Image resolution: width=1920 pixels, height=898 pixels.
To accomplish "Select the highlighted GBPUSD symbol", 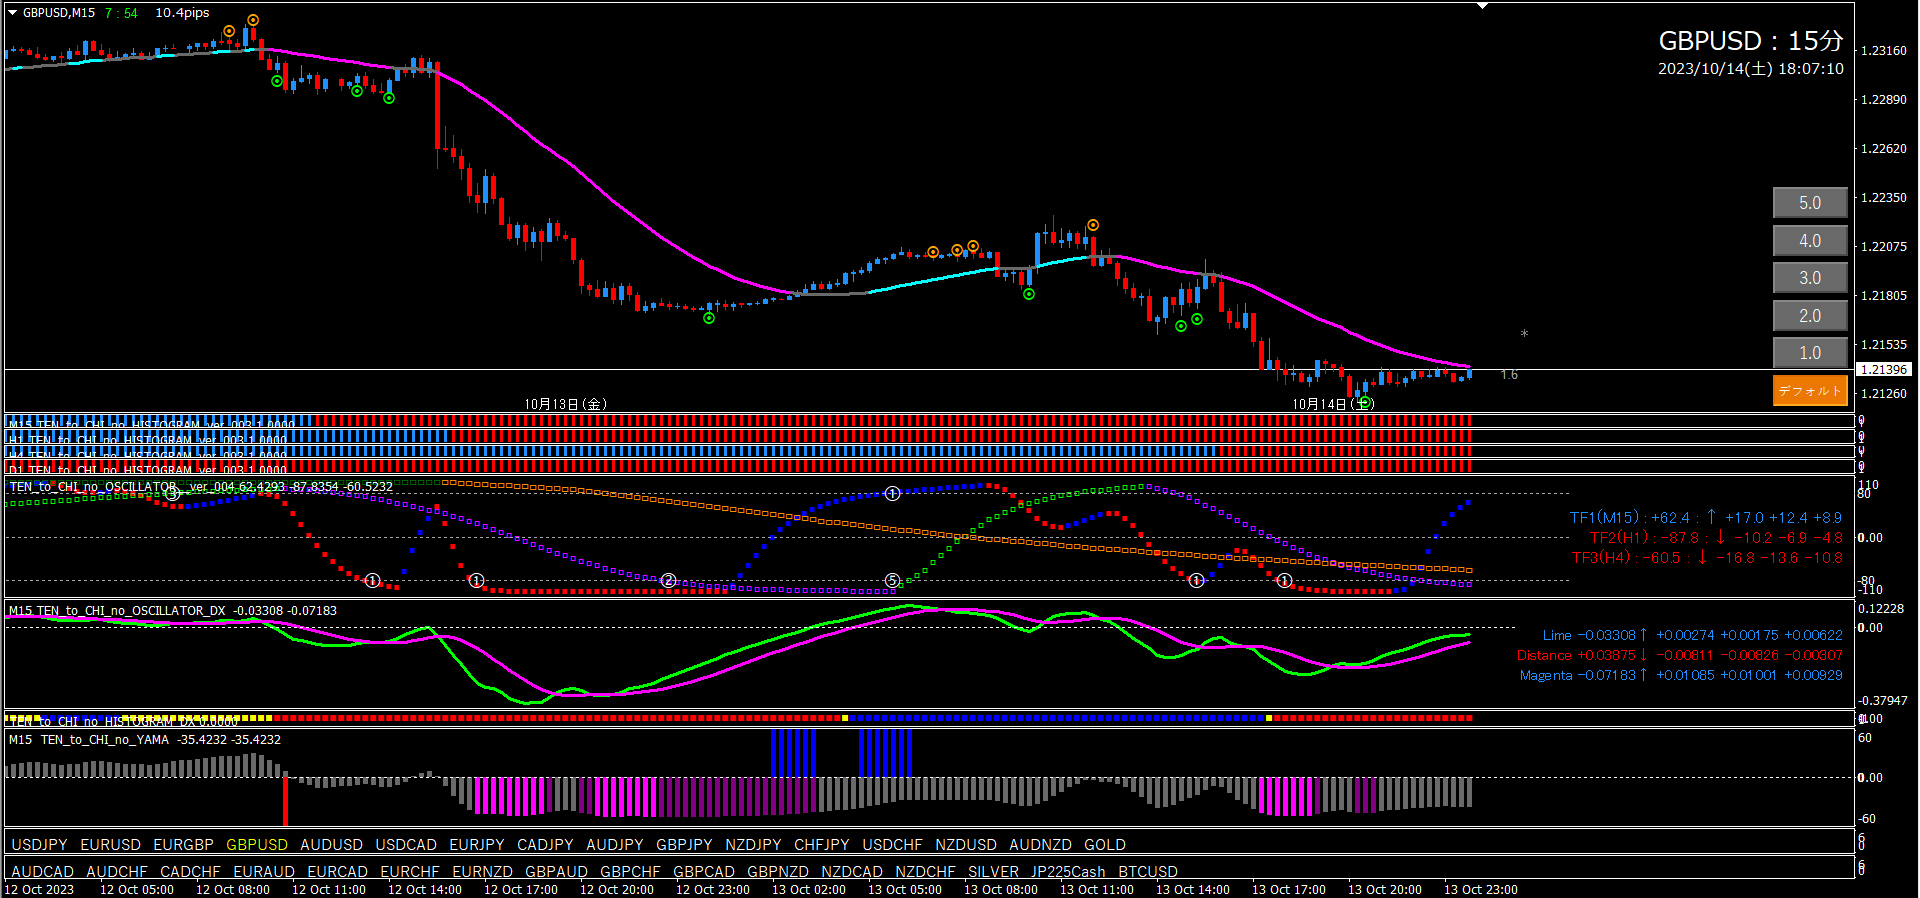I will [257, 845].
